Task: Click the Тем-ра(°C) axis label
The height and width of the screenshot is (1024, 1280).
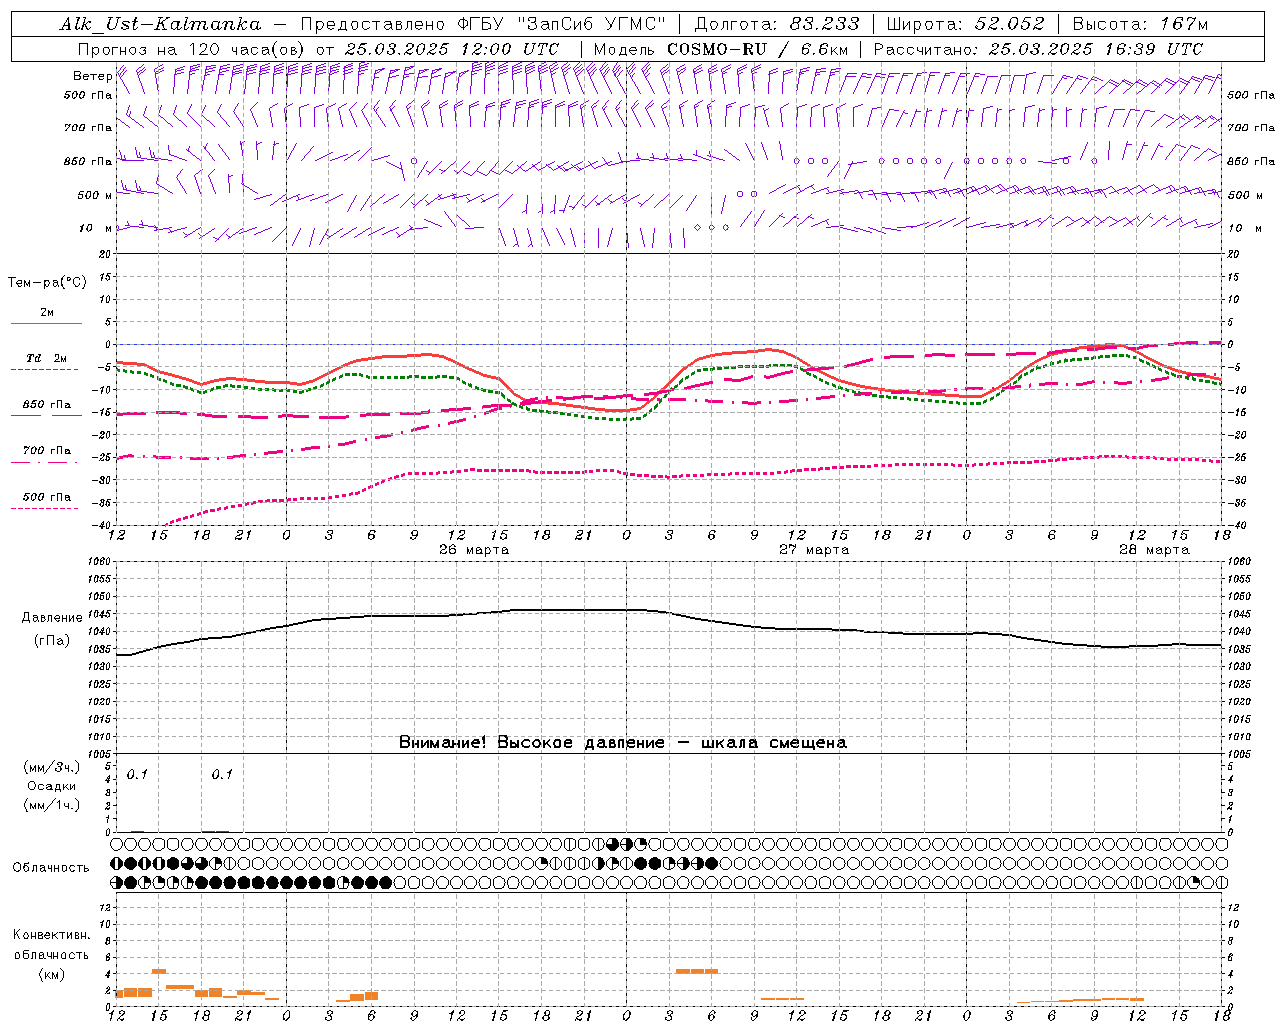Action: pyautogui.click(x=47, y=283)
